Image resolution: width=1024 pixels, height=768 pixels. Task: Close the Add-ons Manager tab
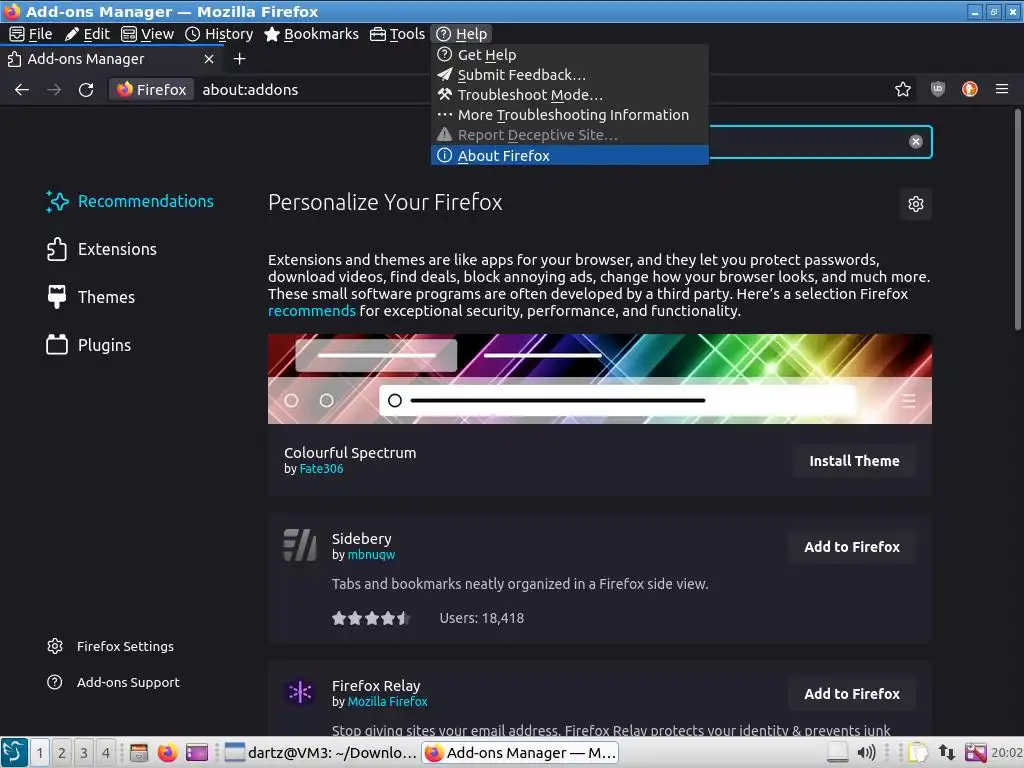tap(209, 59)
